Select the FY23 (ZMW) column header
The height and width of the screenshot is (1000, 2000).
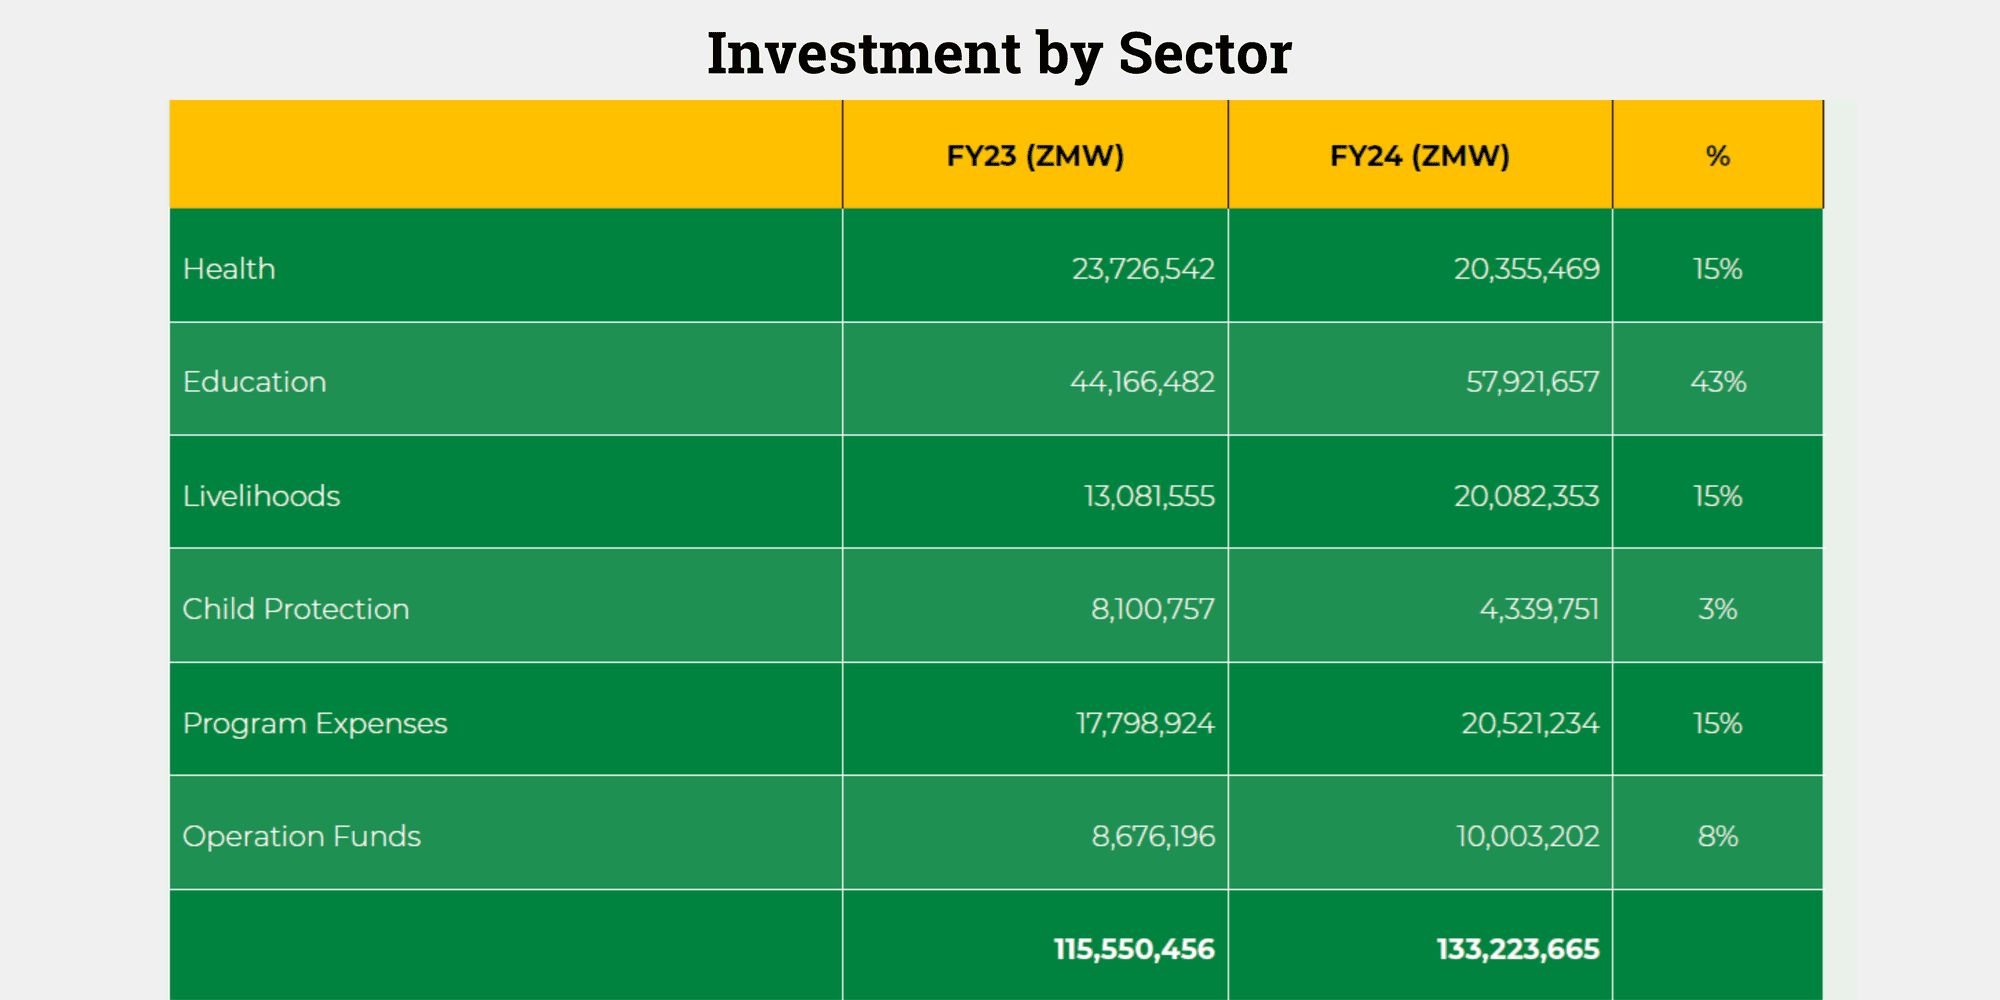[x=1035, y=156]
